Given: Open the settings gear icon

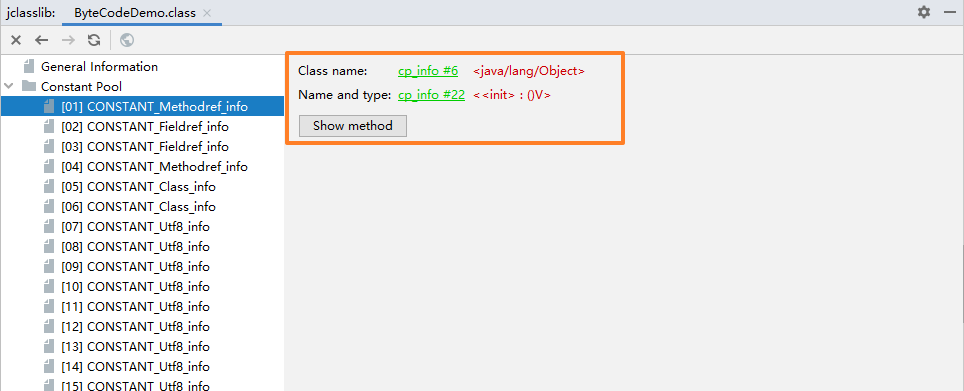Looking at the screenshot, I should 924,12.
